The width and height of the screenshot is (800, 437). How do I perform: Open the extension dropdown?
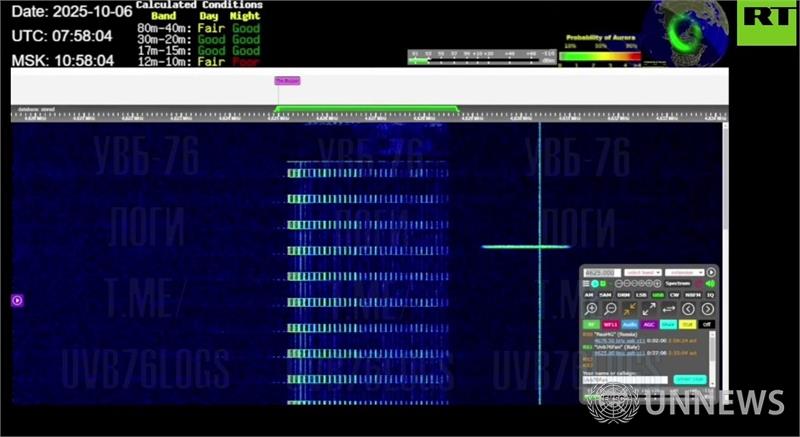pyautogui.click(x=684, y=272)
